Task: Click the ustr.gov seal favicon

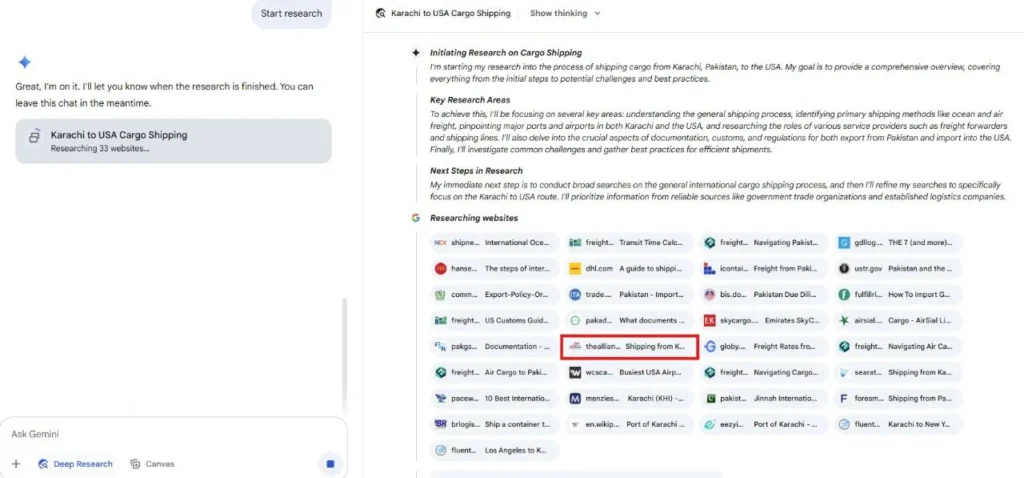Action: tap(844, 268)
